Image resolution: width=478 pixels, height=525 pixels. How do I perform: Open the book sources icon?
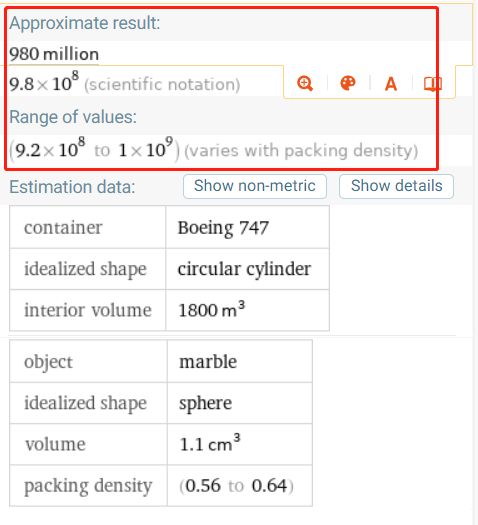(x=433, y=84)
